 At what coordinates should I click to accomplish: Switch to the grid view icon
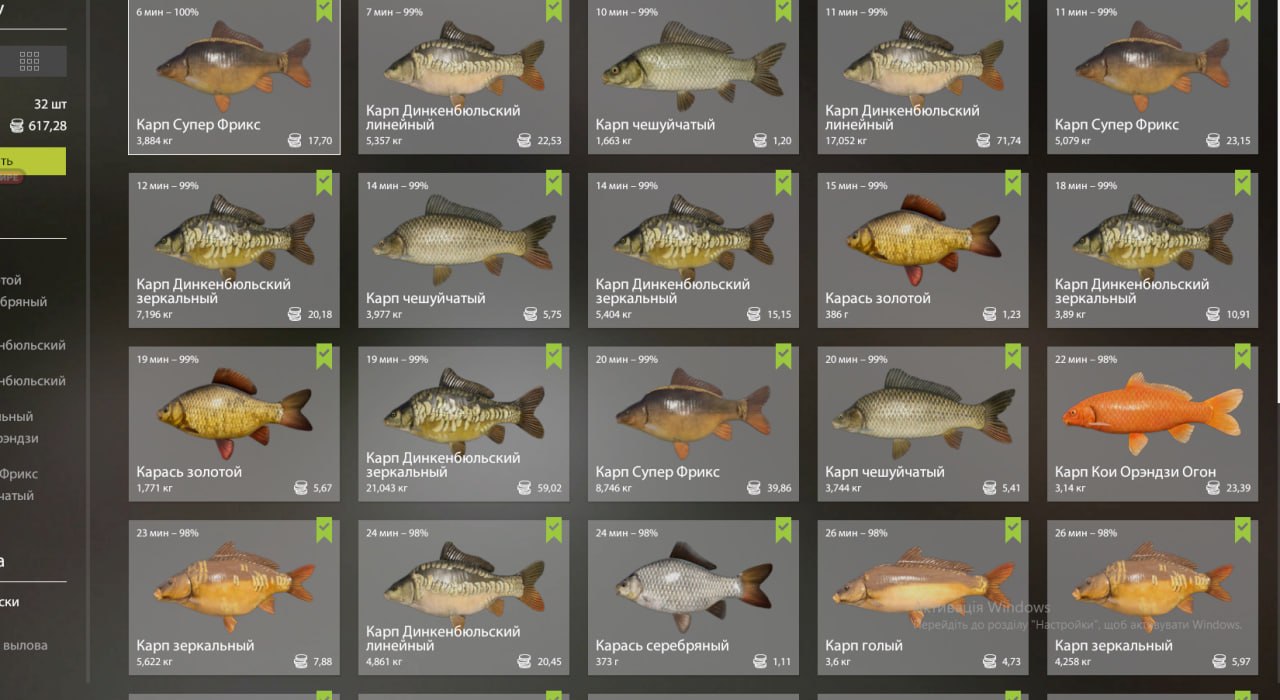29,62
